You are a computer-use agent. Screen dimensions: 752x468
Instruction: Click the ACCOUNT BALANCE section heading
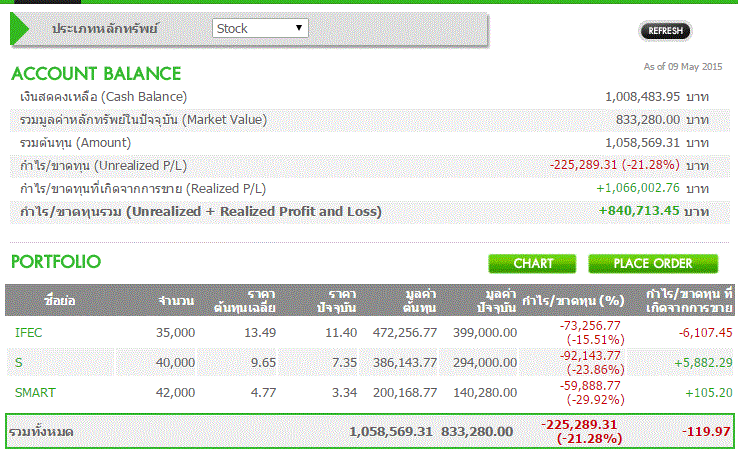tap(96, 73)
